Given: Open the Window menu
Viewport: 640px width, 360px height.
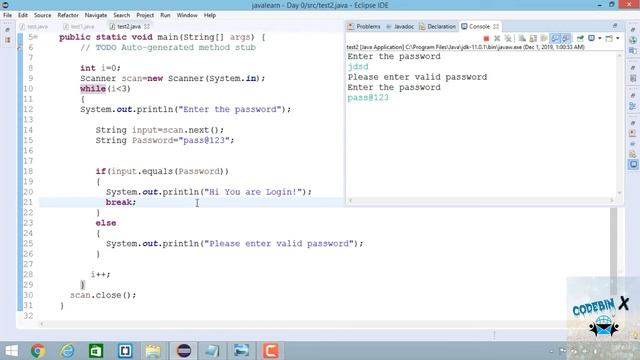Looking at the screenshot, I should [x=187, y=15].
